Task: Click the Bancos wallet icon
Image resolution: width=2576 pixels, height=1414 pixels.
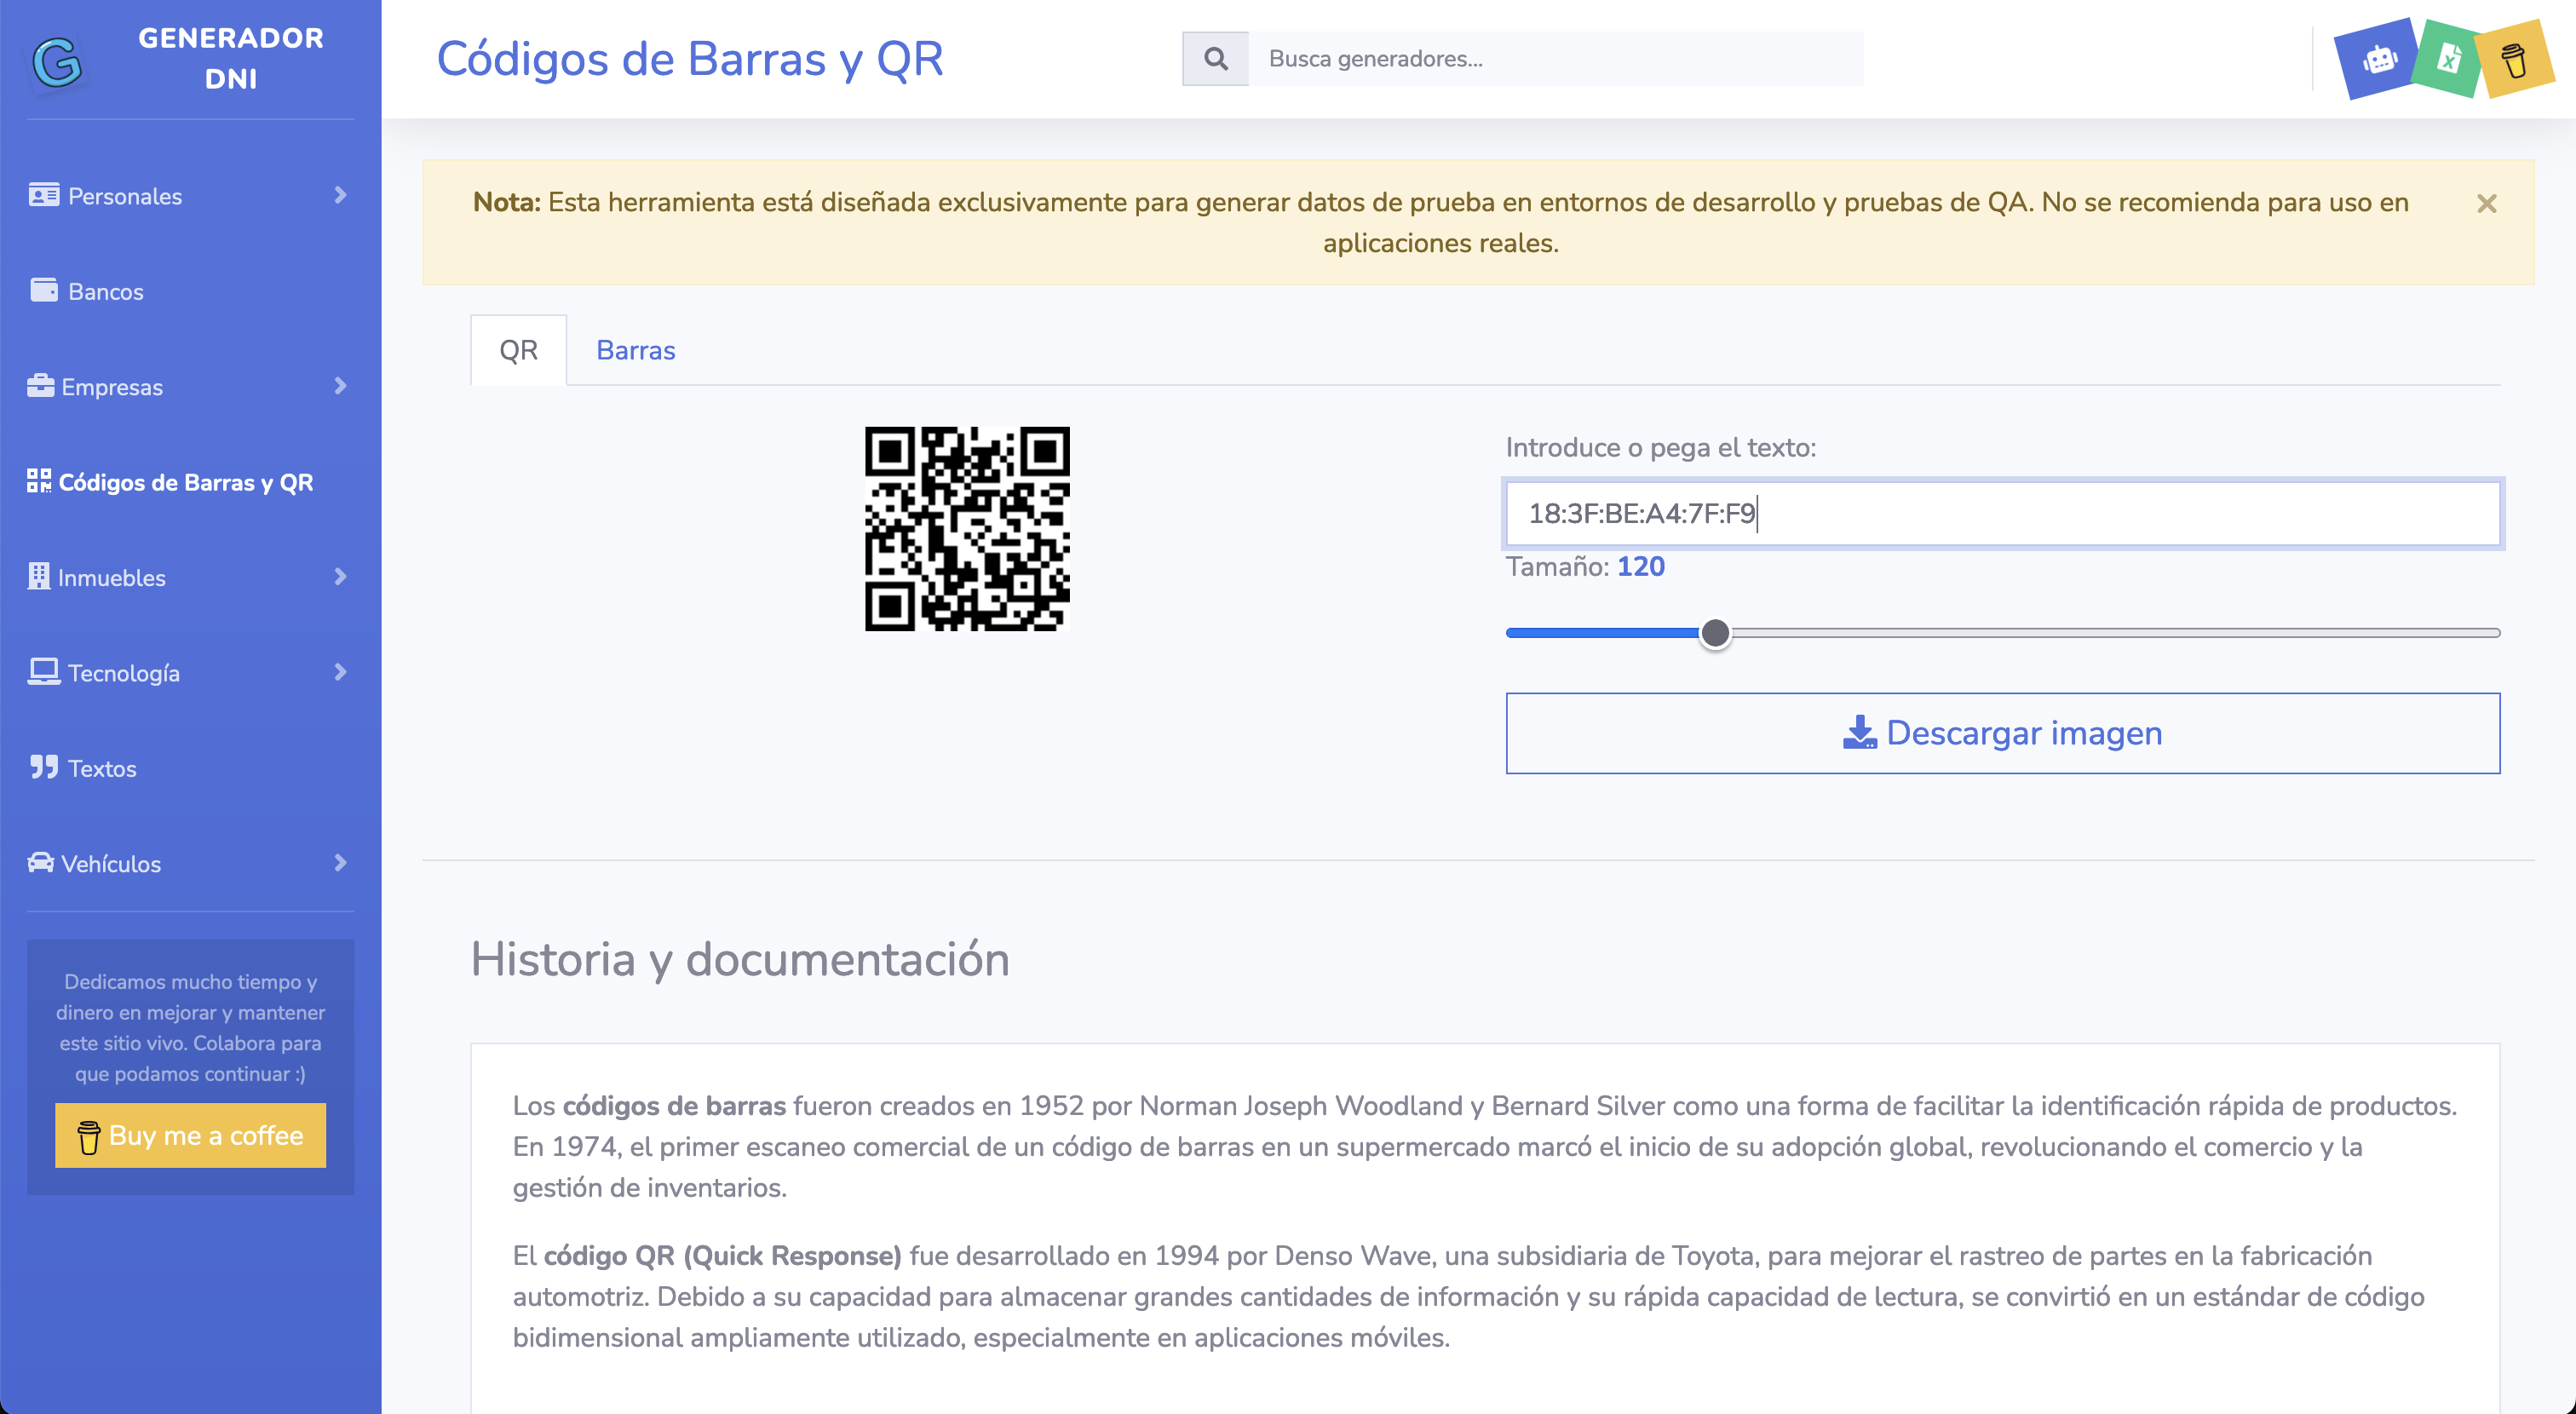Action: tap(44, 290)
